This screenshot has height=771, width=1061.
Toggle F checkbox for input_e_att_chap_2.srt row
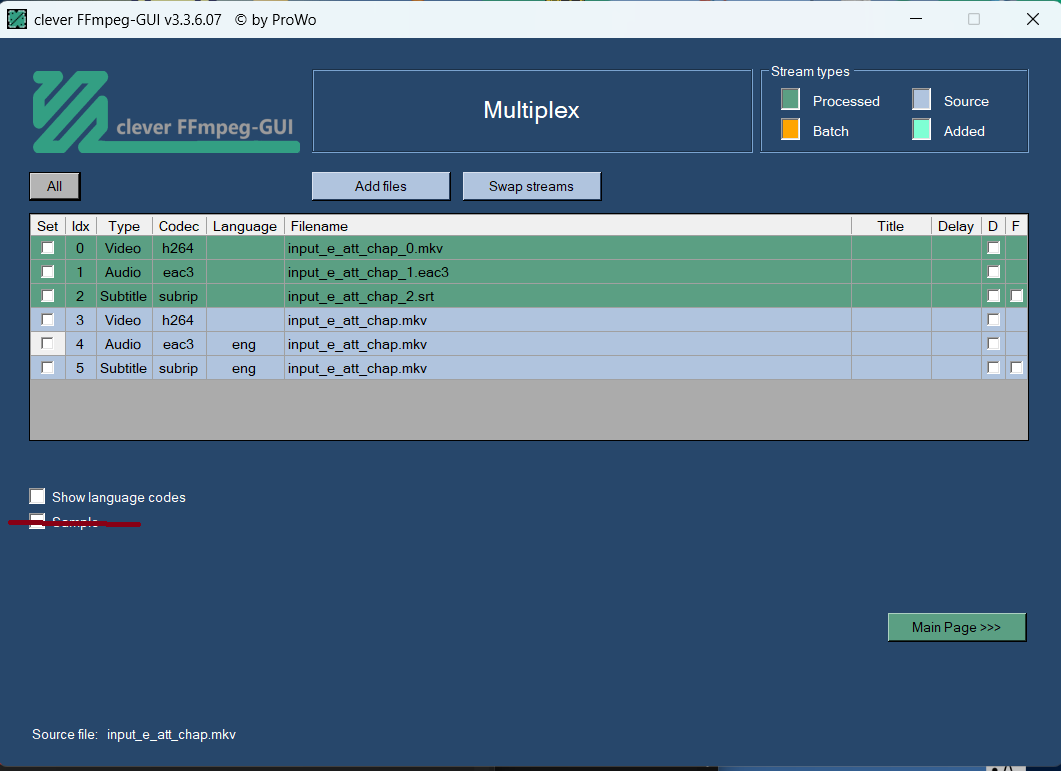[x=1016, y=296]
